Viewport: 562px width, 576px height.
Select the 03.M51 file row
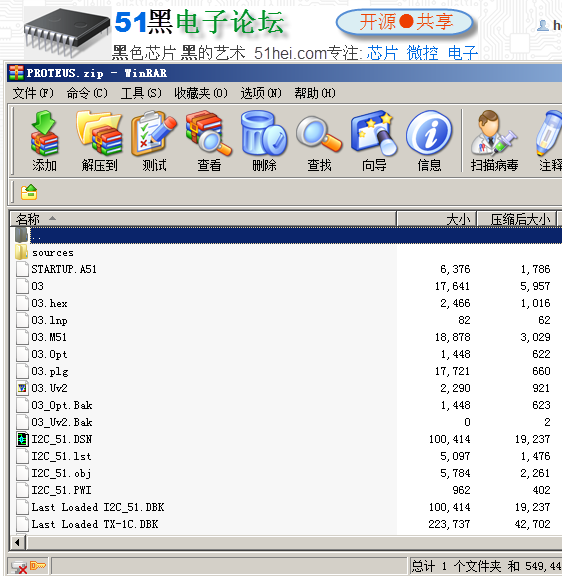(285, 337)
